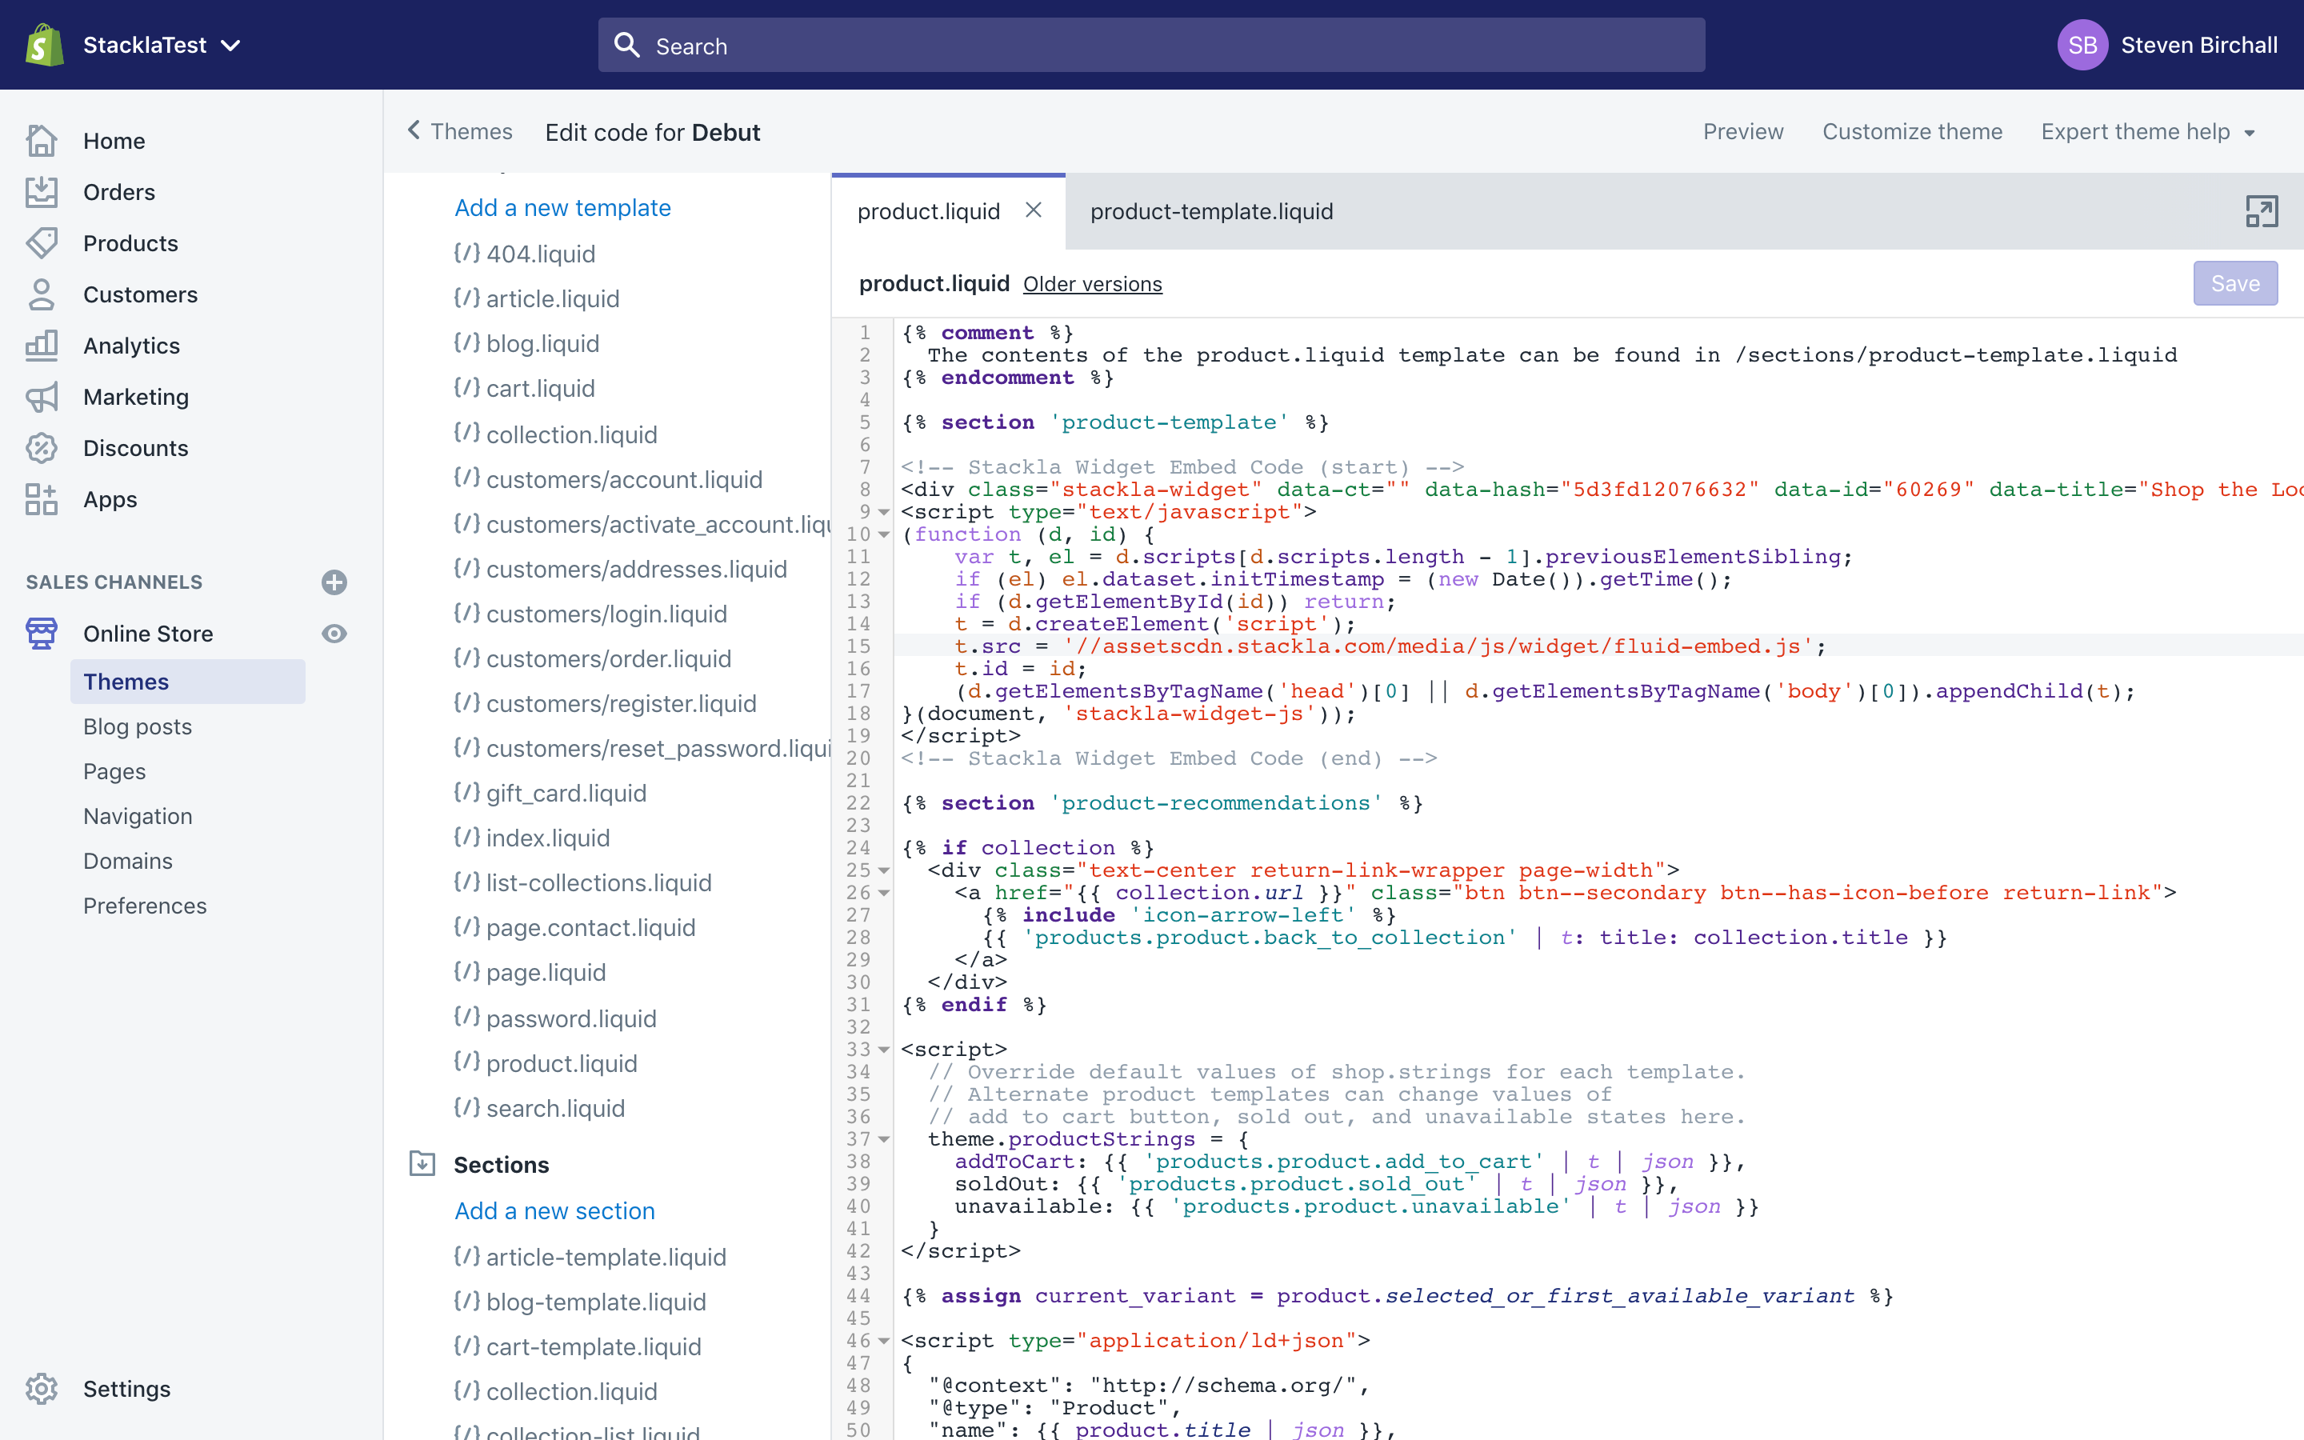Click the Shopify bag logo icon
2304x1440 pixels.
44,45
